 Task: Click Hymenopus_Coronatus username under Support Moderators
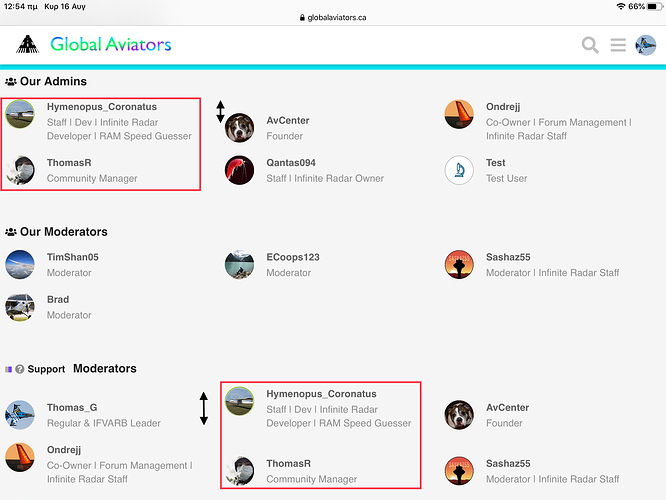click(322, 394)
